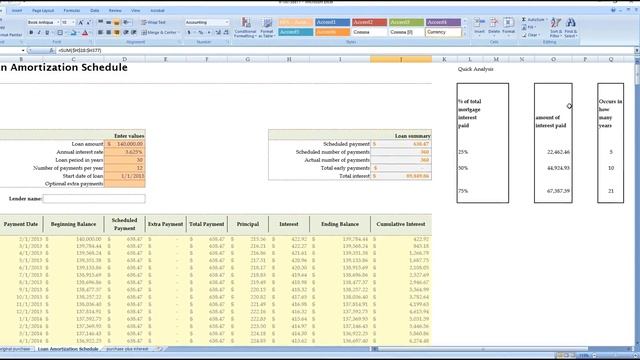Select Top Align in the Alignment group
640x360 pixels.
(100, 22)
